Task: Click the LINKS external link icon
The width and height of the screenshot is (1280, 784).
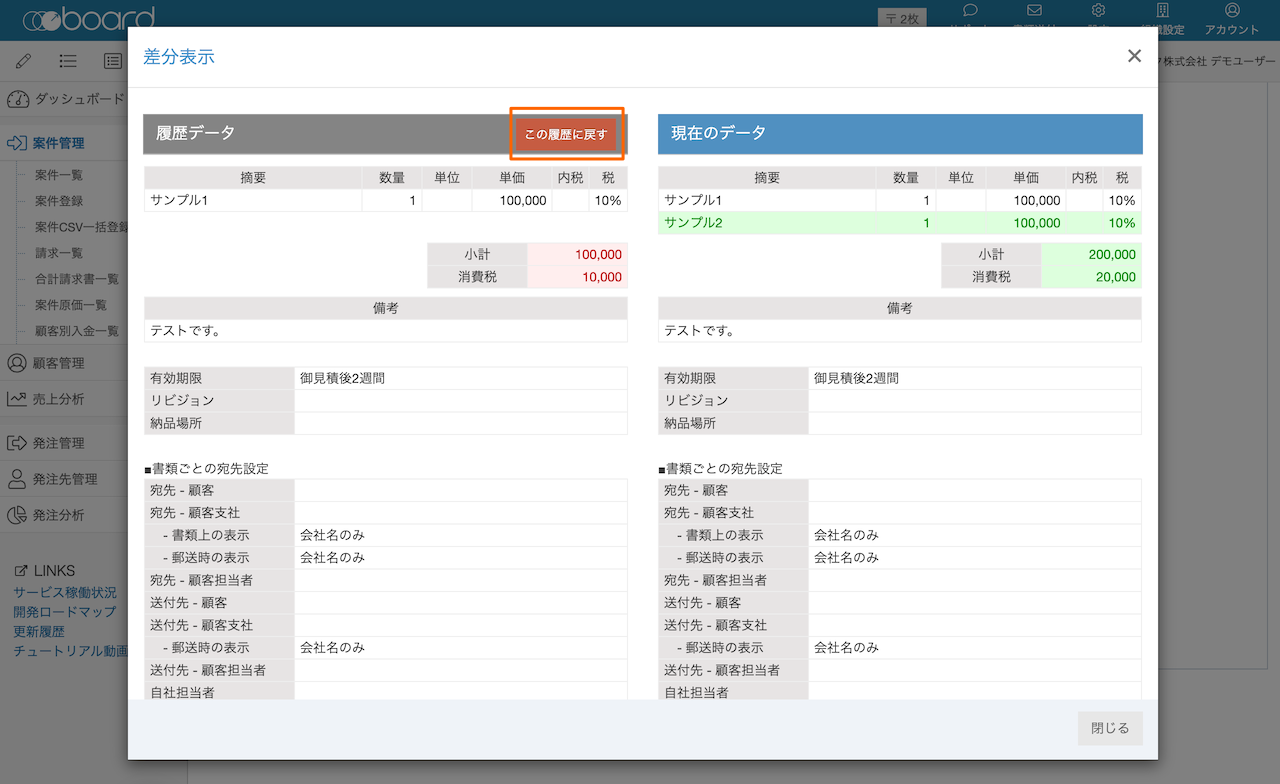Action: [x=21, y=571]
